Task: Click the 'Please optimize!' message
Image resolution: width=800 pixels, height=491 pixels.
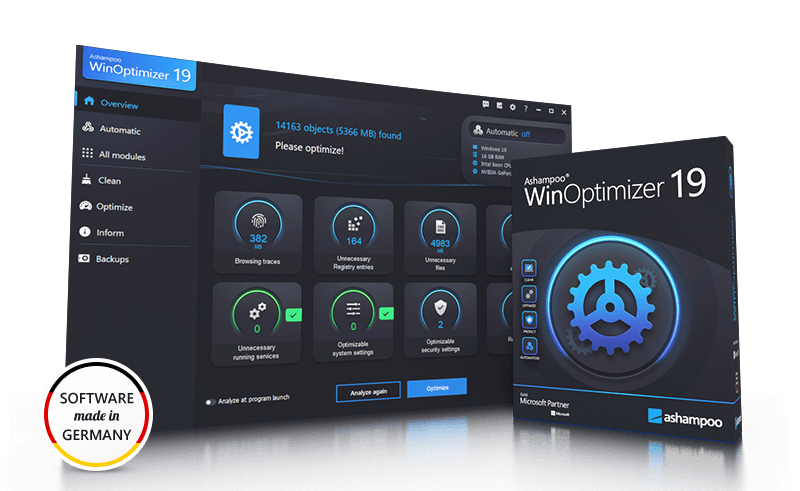Action: 309,148
